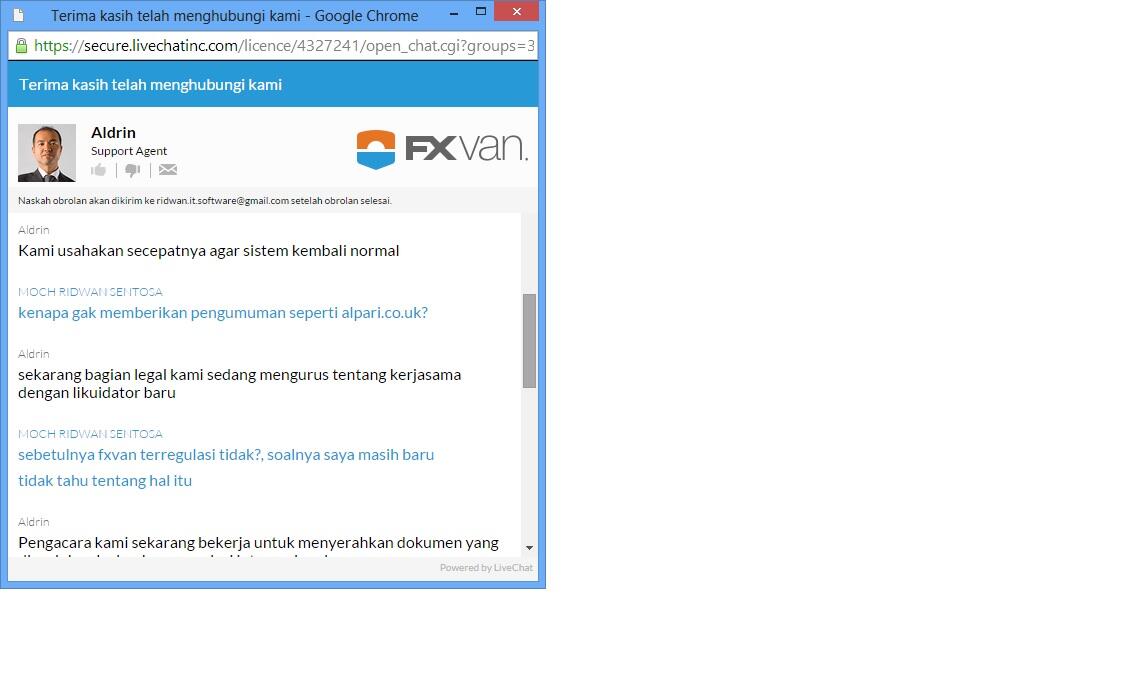The height and width of the screenshot is (685, 1145).
Task: Click message starting 'Pengacara kami sekarang bekerja'
Action: [259, 543]
